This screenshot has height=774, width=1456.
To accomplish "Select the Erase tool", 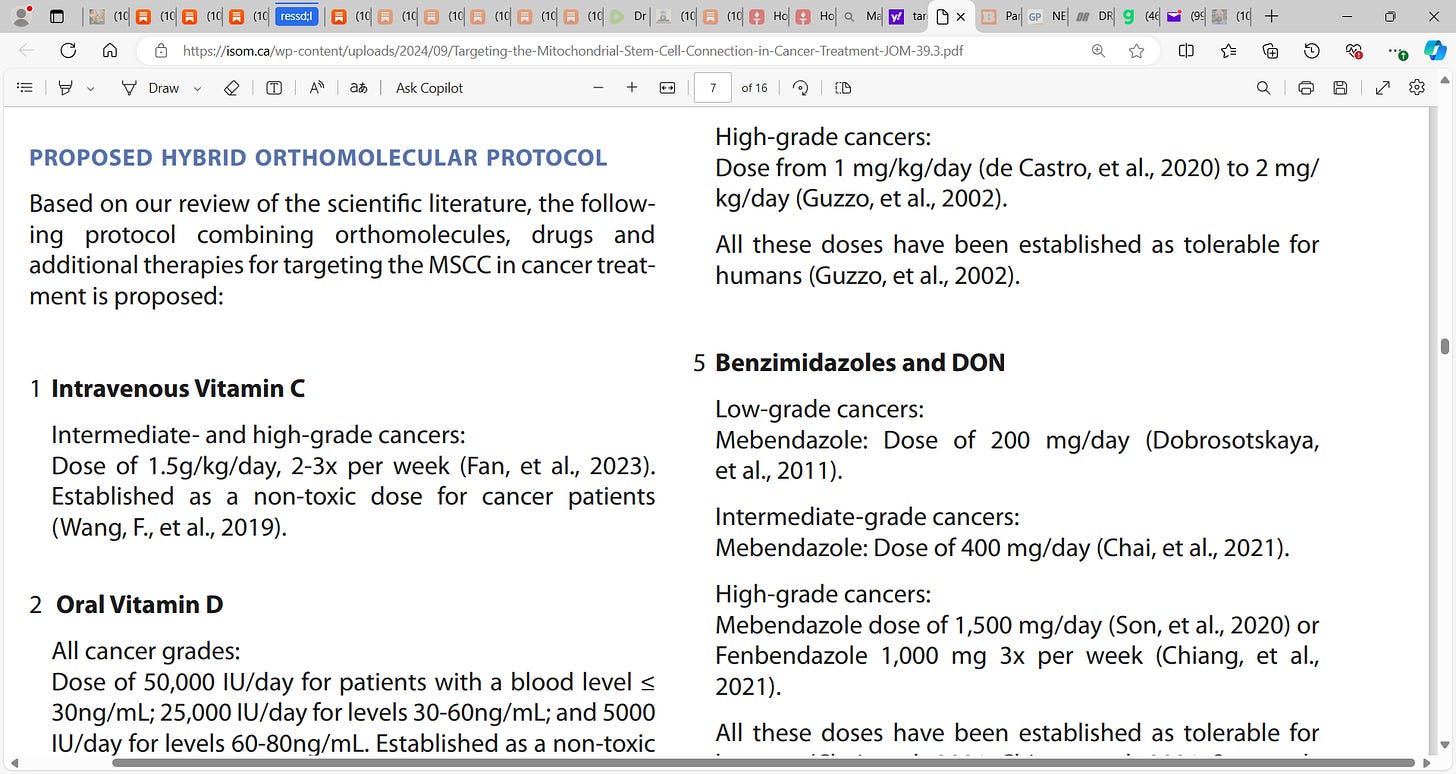I will point(231,88).
